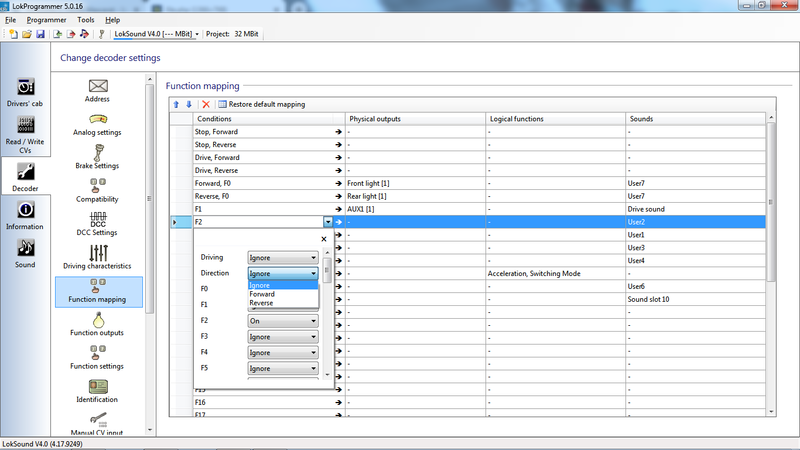Image resolution: width=800 pixels, height=450 pixels.
Task: Open the Help menu
Action: pos(113,20)
